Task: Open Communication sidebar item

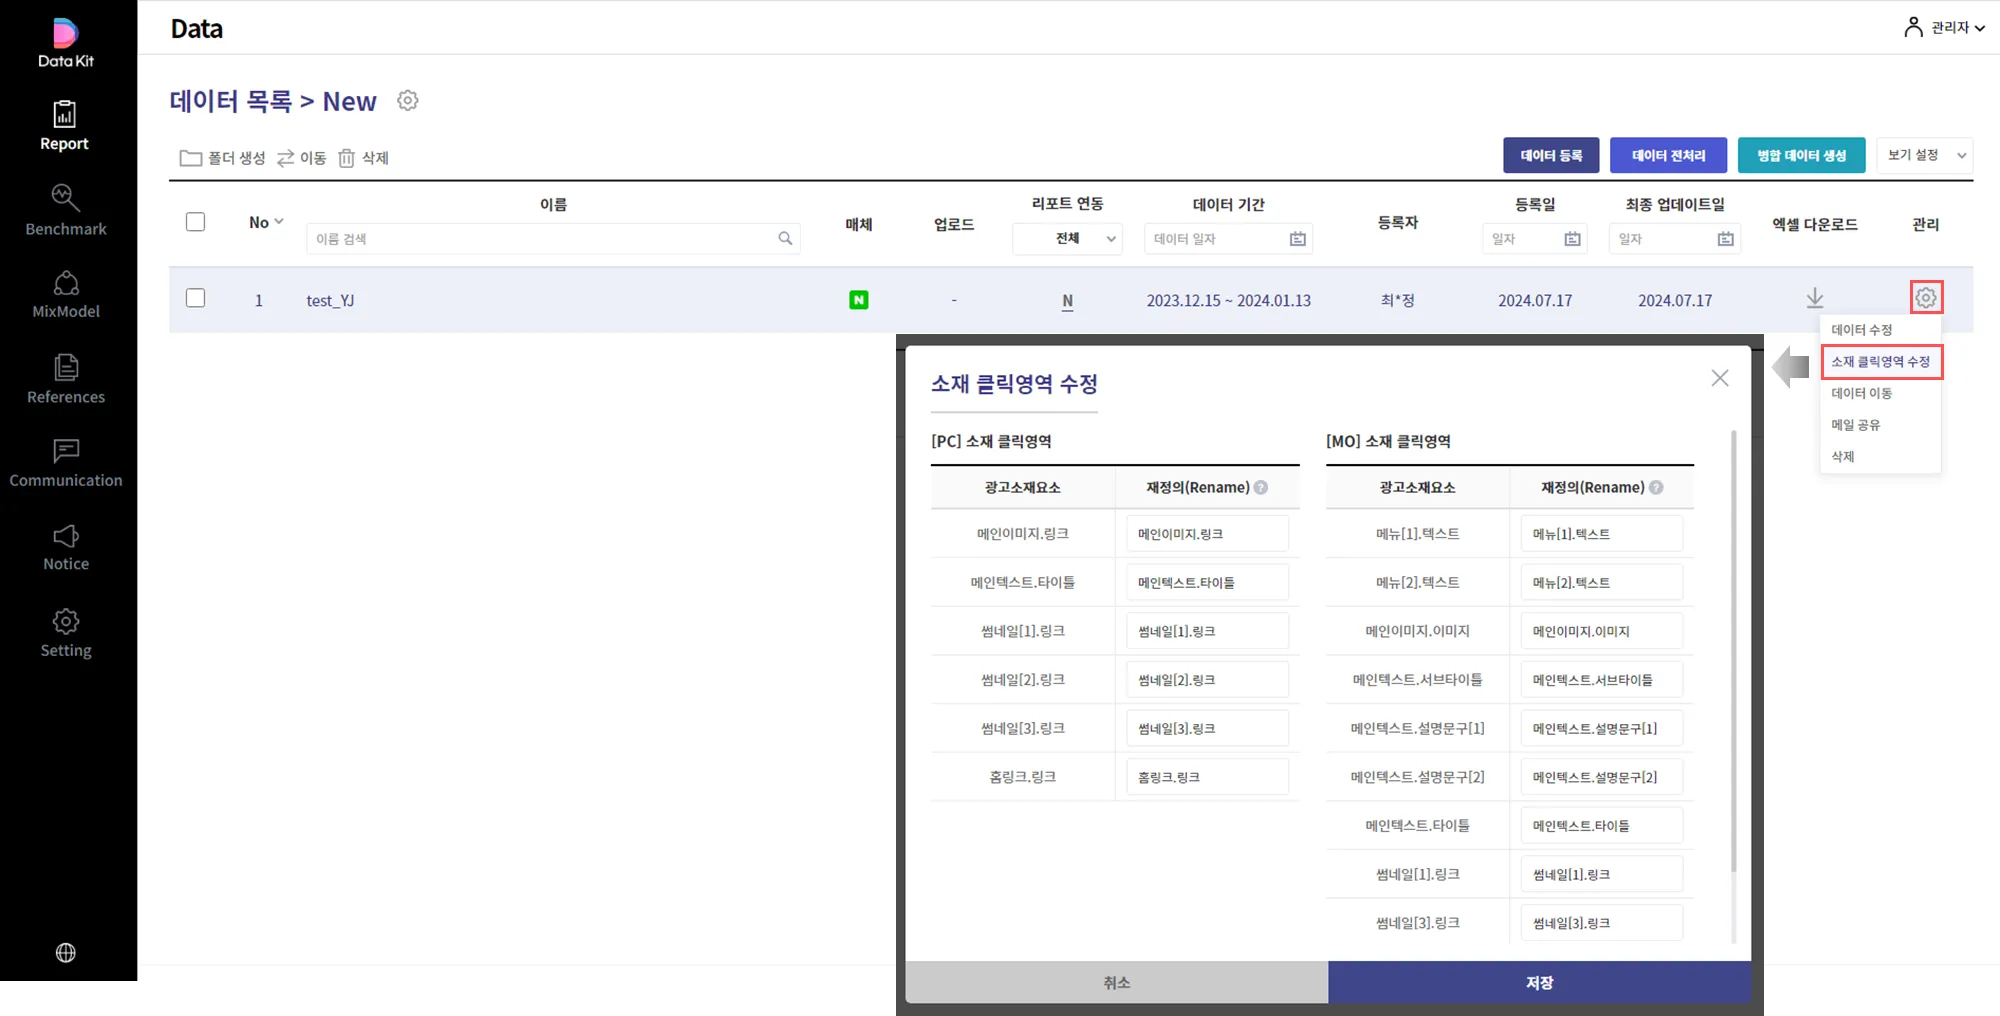Action: point(66,464)
